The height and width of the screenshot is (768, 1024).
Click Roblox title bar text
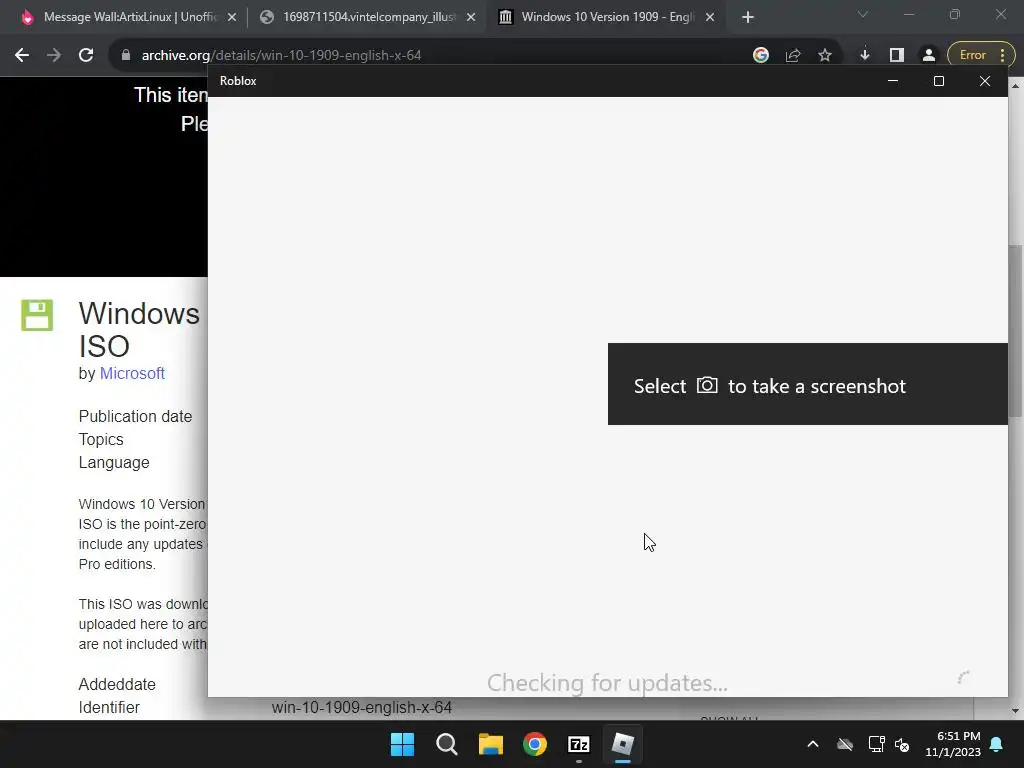238,81
